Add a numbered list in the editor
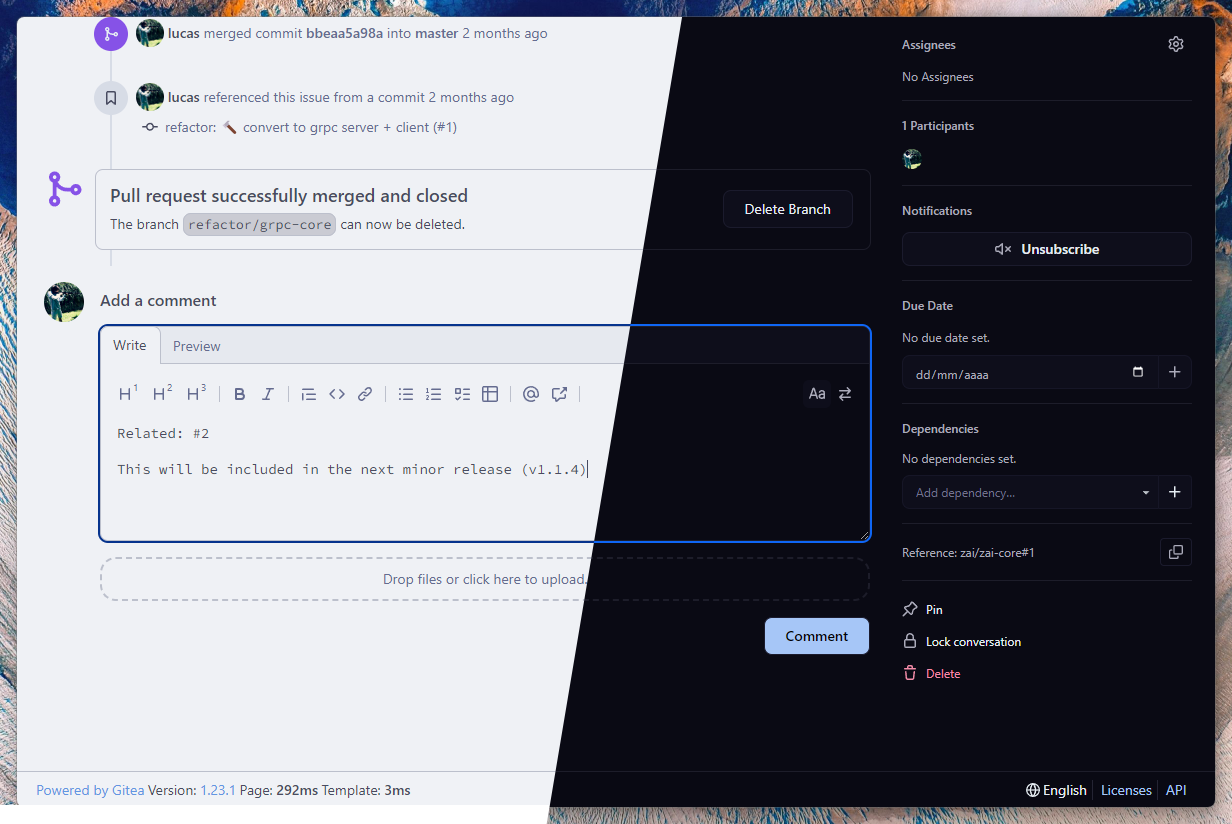This screenshot has height=824, width=1232. 433,394
